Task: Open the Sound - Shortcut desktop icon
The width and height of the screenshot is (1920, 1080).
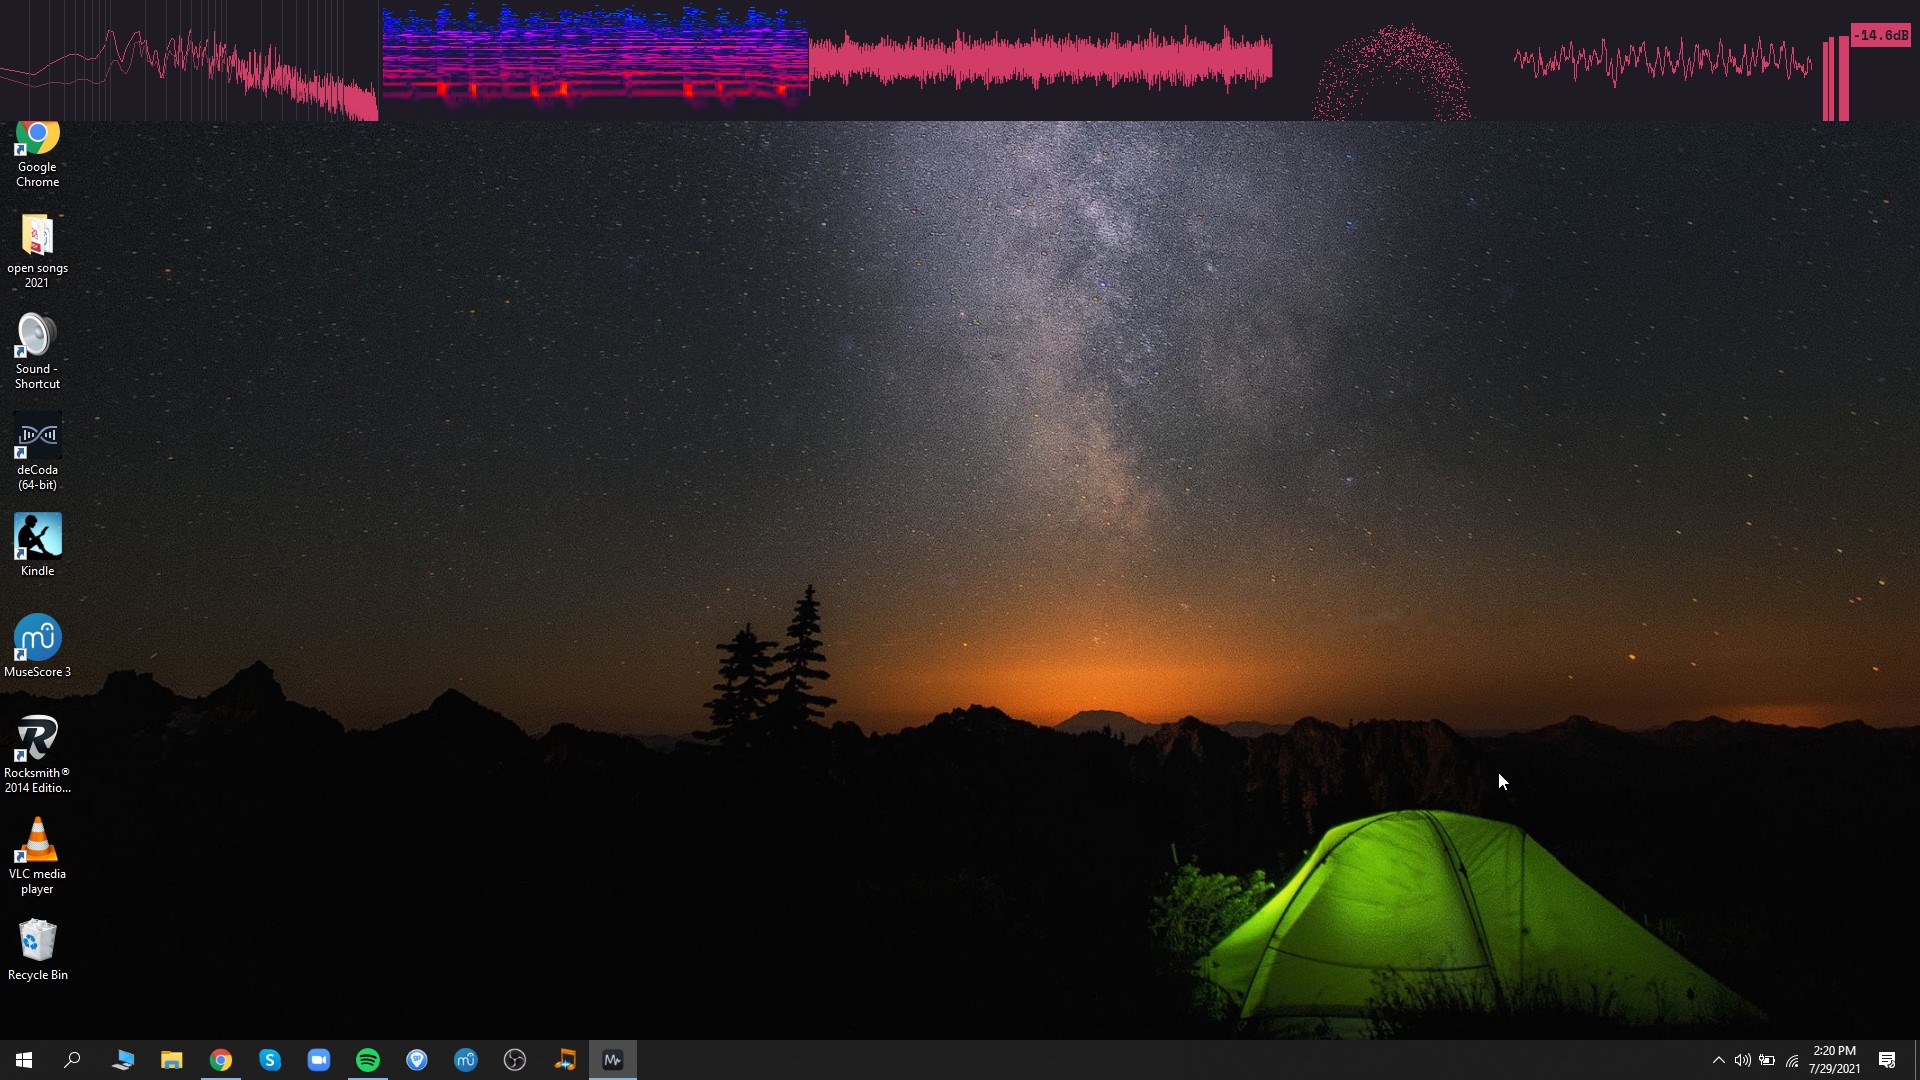Action: pos(37,351)
